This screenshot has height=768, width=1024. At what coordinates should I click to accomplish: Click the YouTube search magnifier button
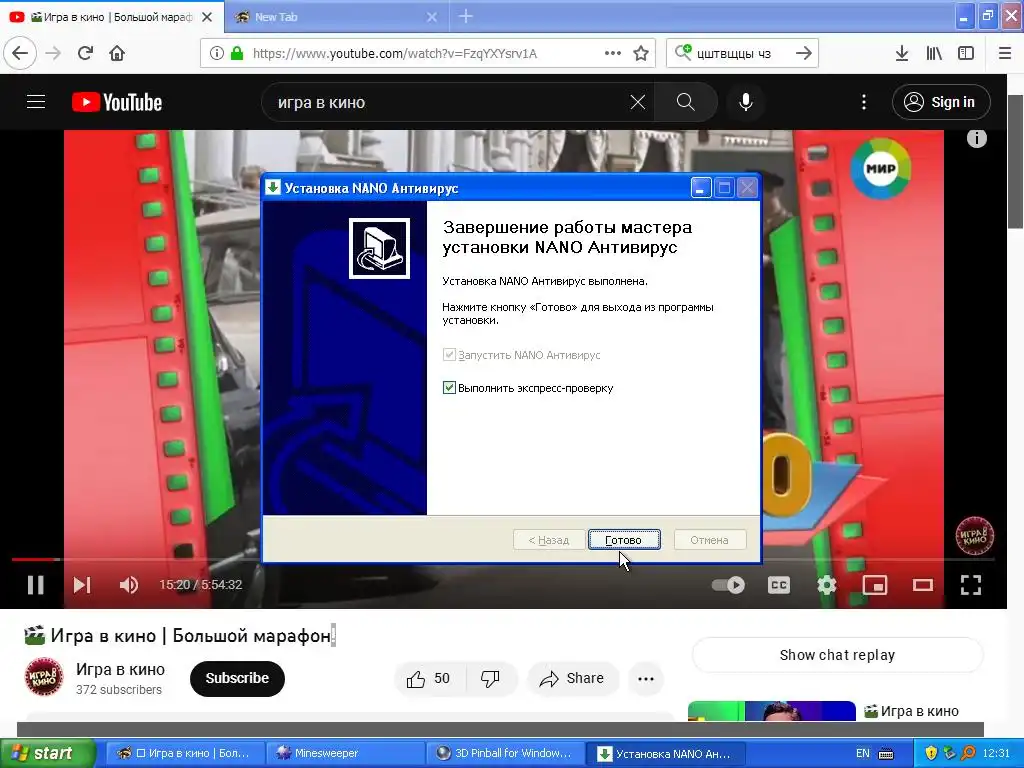[686, 102]
